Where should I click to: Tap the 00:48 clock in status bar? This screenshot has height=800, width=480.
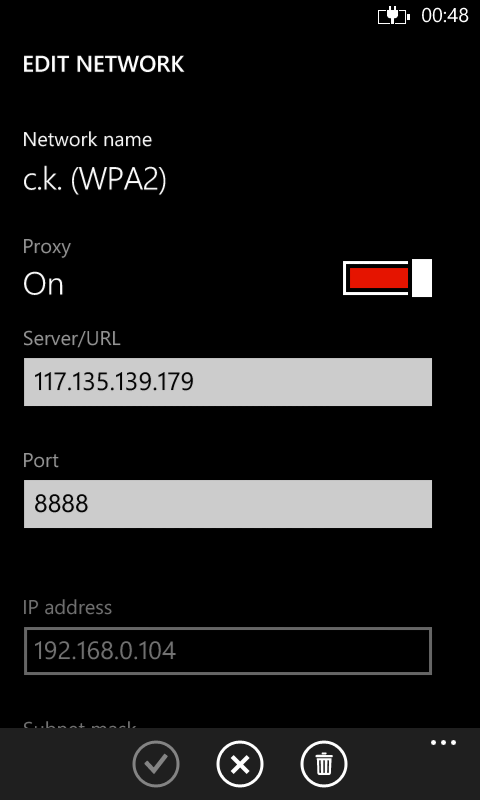(445, 16)
